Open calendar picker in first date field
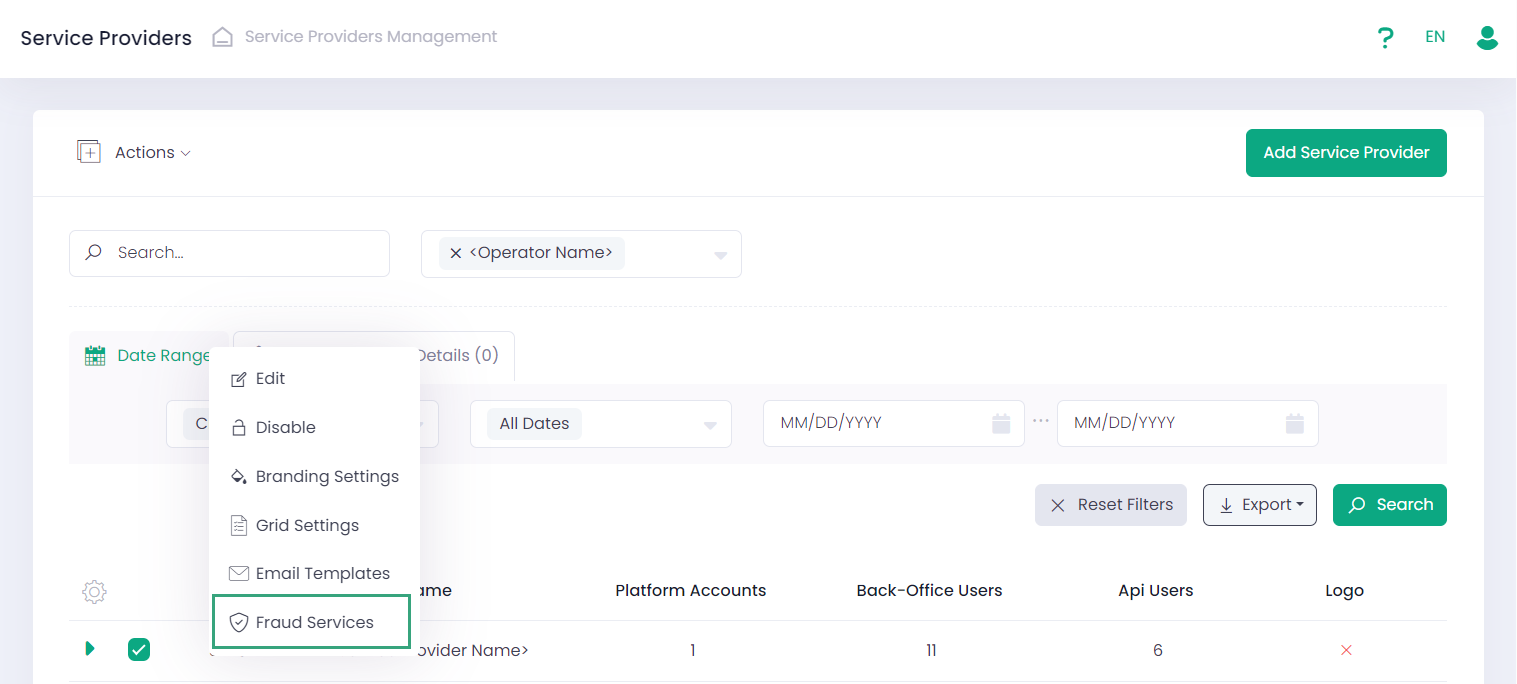 pos(1001,423)
